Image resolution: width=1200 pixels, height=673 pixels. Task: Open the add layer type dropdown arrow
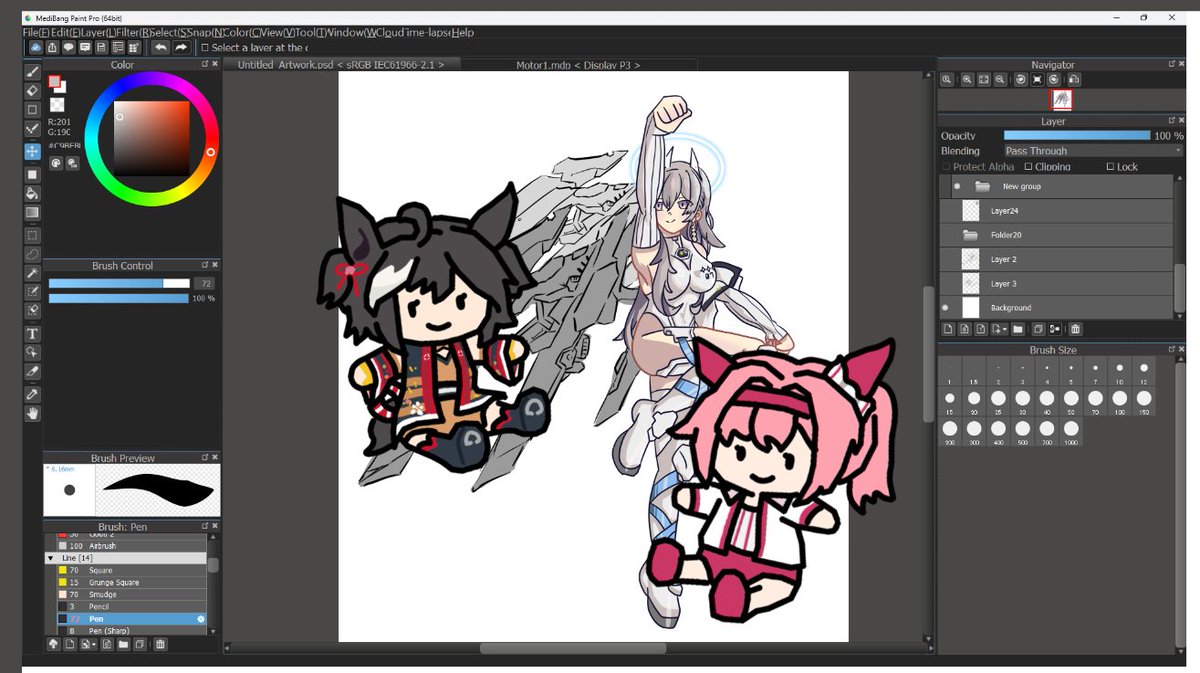coord(1005,328)
